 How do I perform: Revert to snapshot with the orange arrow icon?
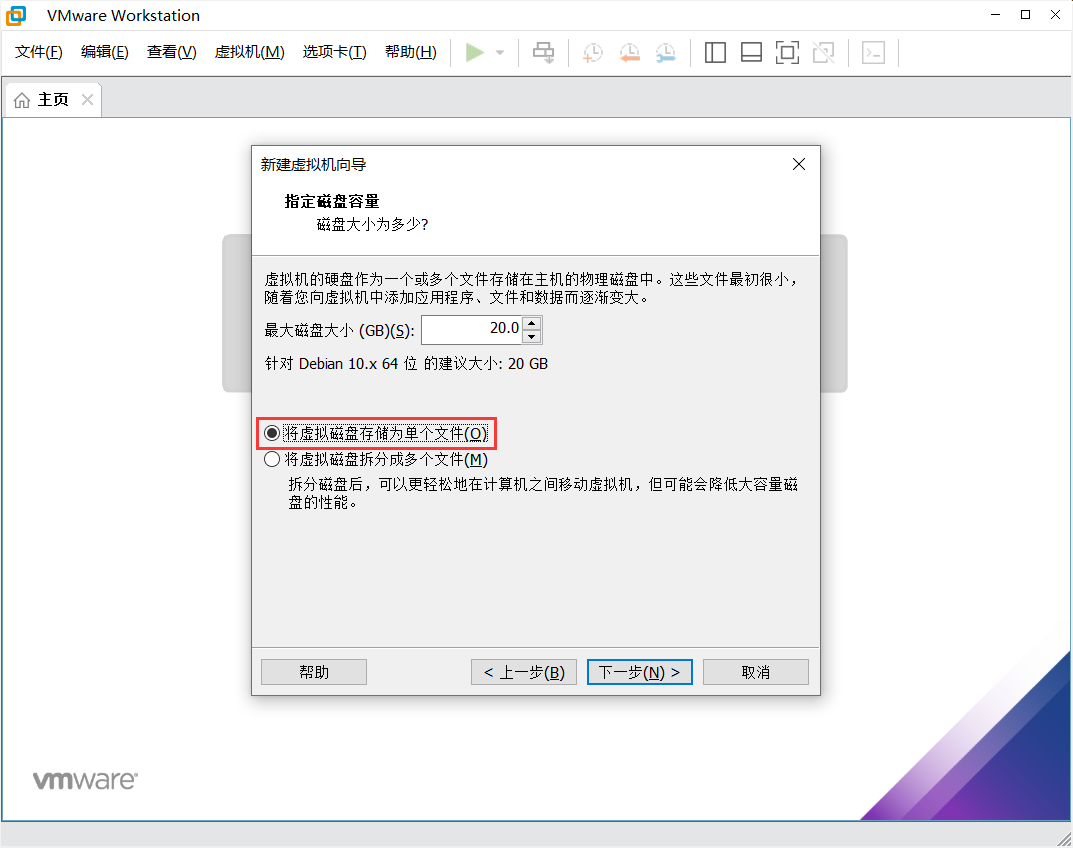(x=629, y=52)
